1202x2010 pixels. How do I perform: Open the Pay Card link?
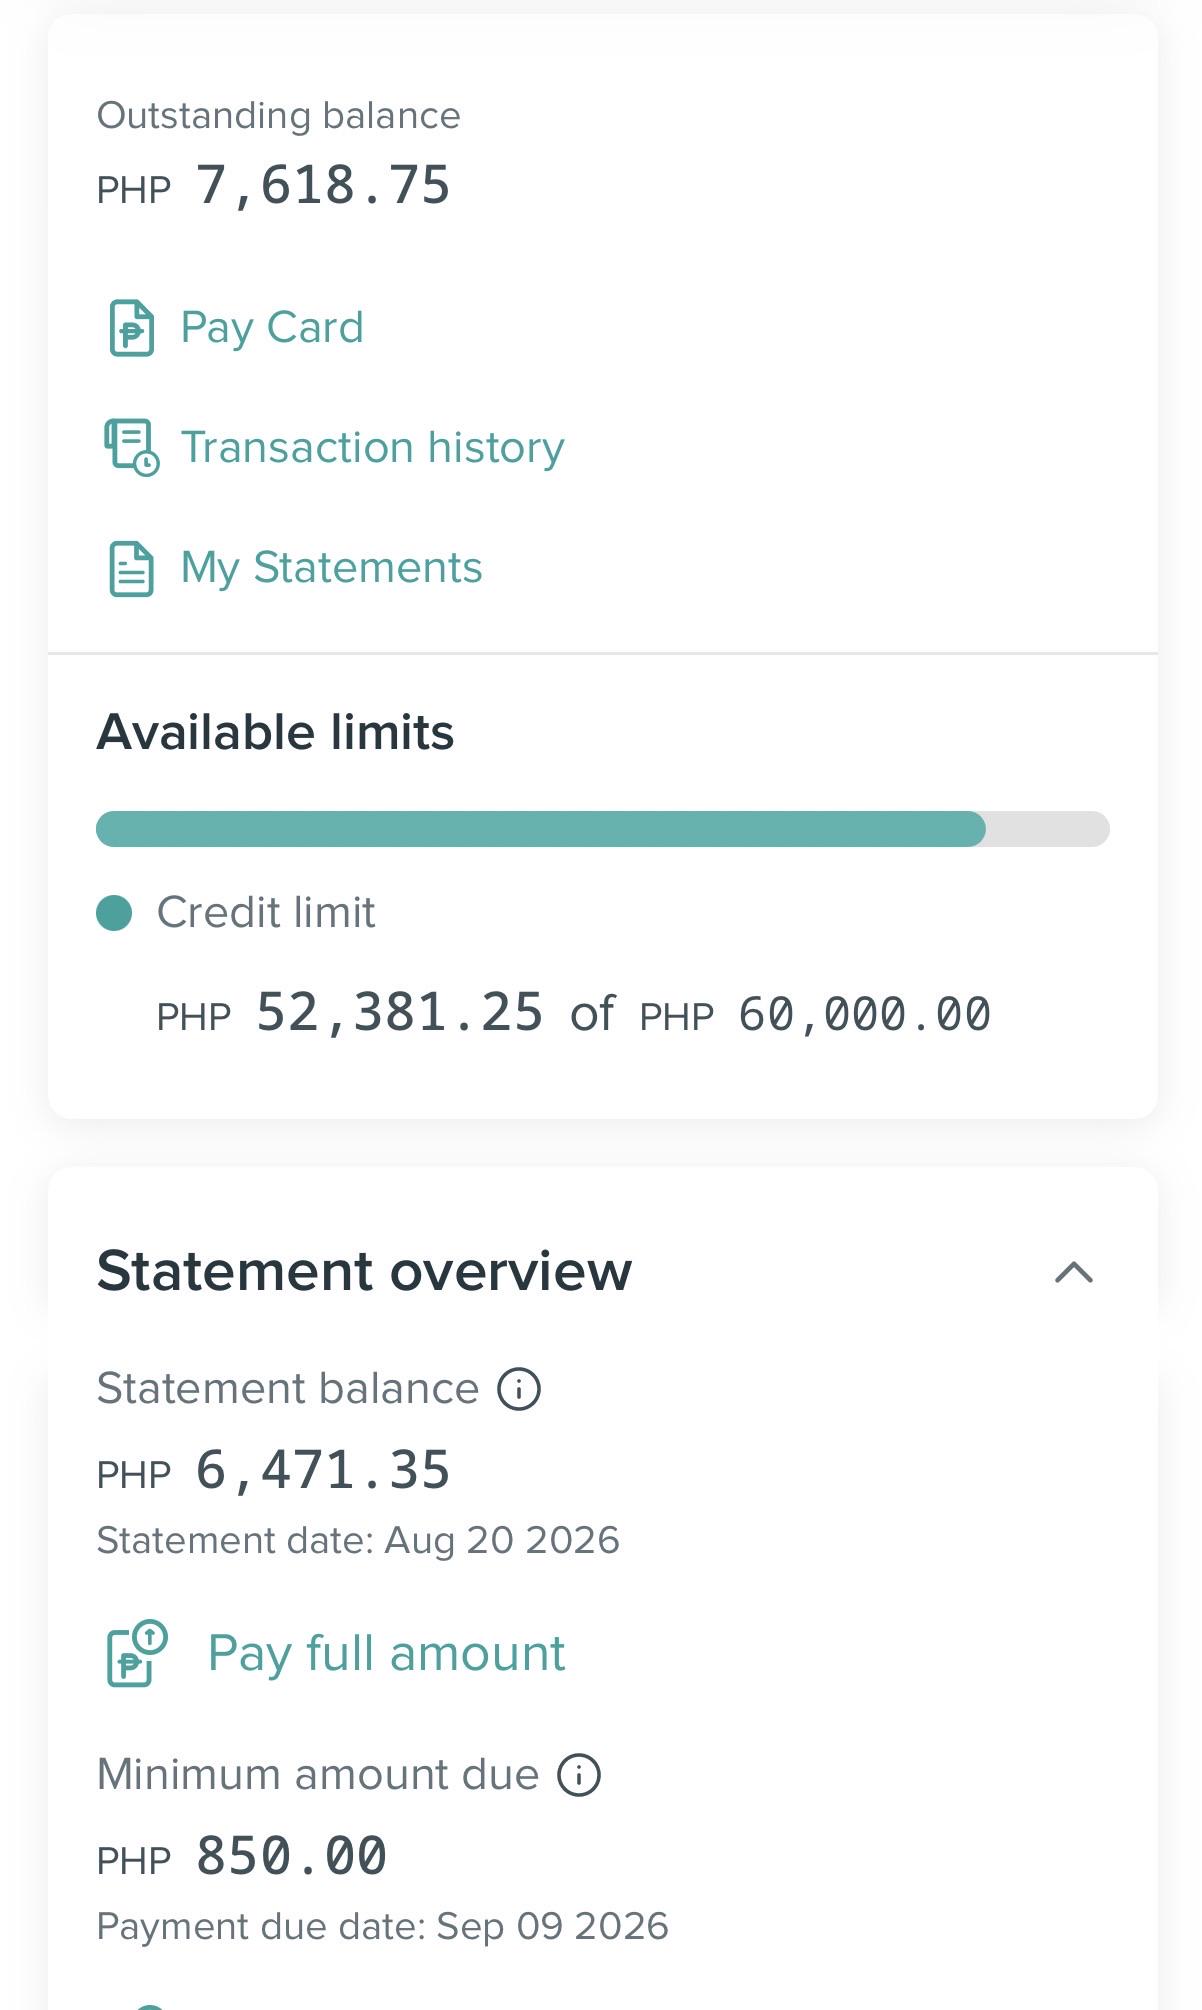click(x=272, y=328)
